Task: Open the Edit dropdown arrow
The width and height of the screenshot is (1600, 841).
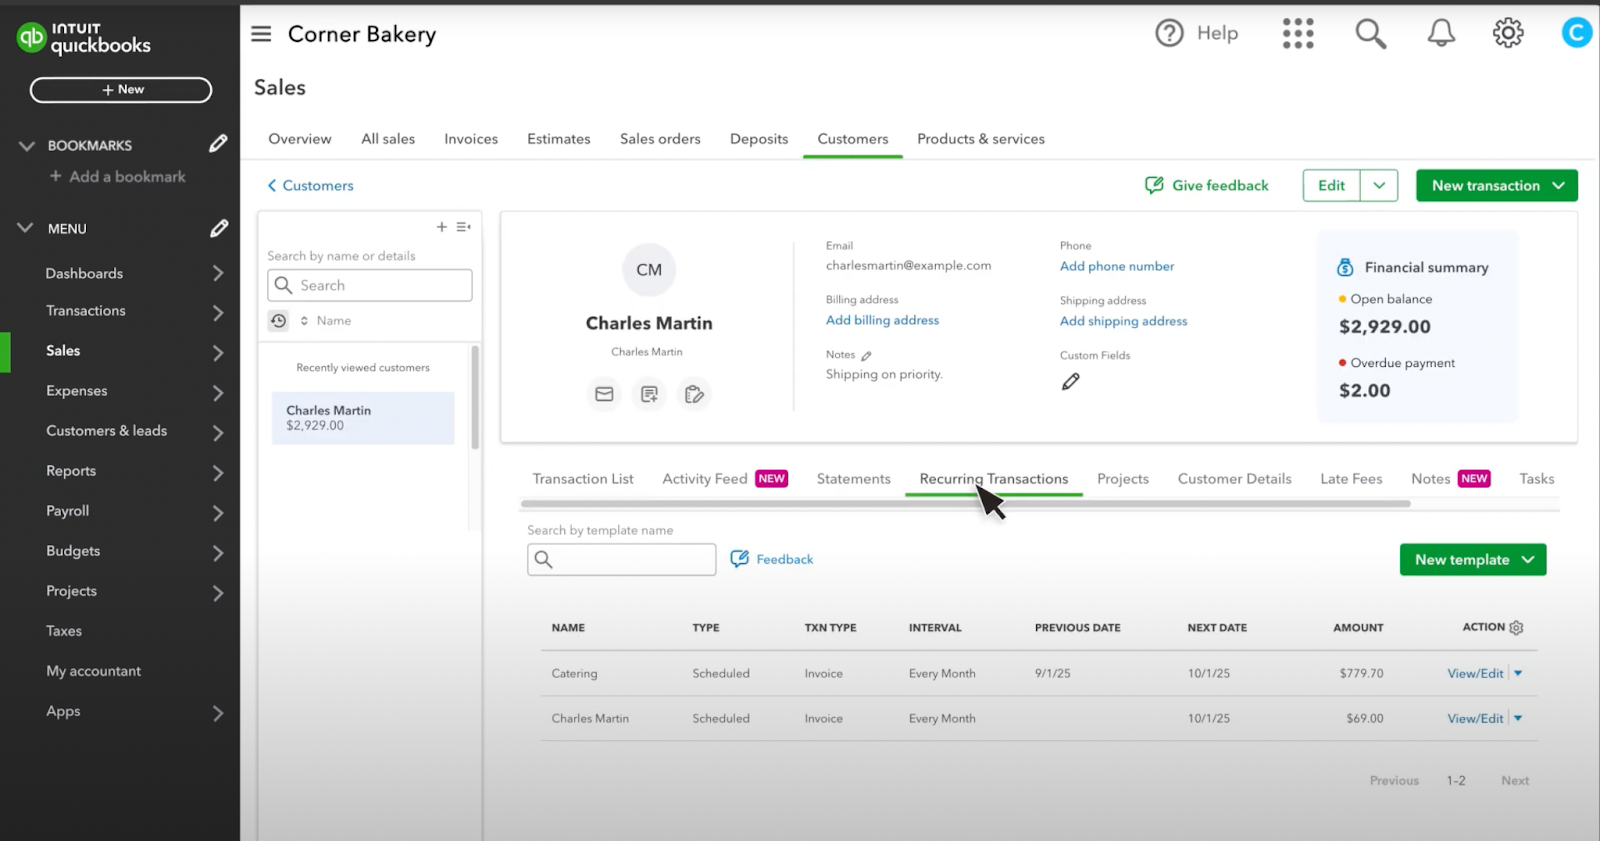Action: [x=1379, y=185]
